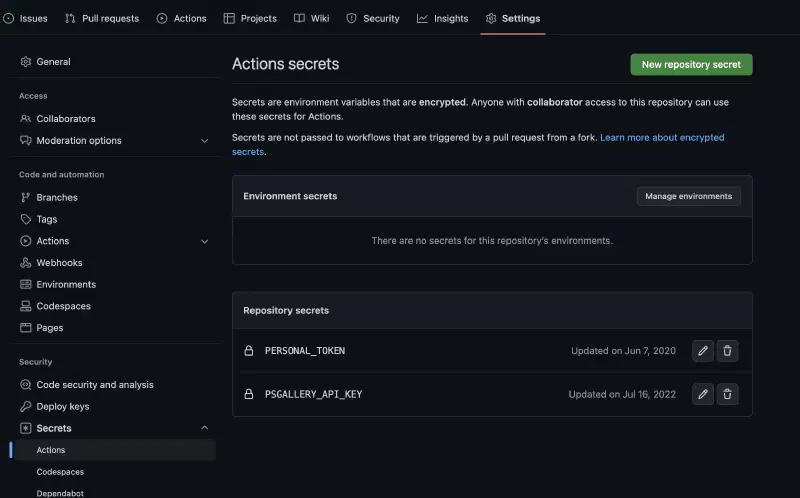
Task: Switch to the Projects tab
Action: click(251, 18)
